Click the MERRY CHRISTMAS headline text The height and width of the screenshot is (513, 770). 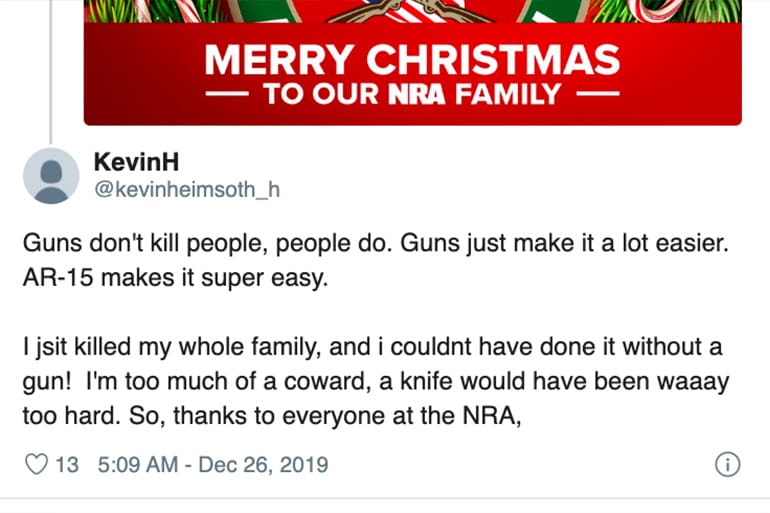(x=412, y=58)
